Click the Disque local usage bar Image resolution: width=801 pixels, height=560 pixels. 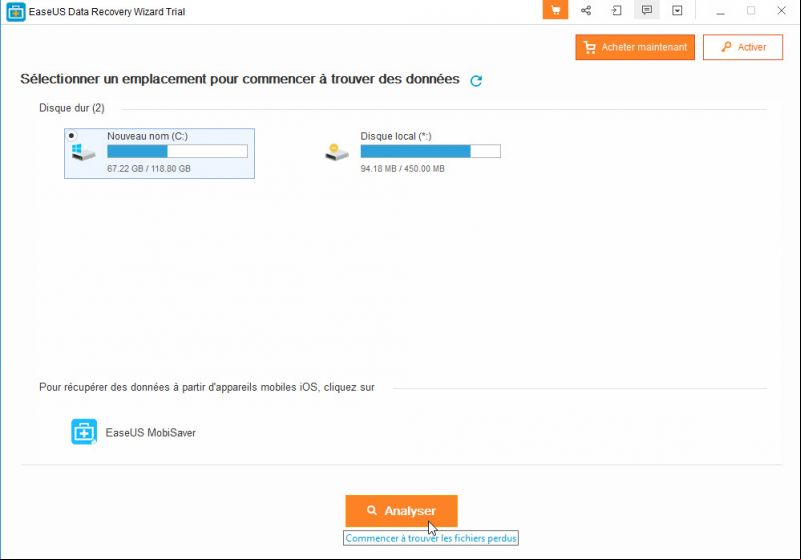(x=431, y=151)
